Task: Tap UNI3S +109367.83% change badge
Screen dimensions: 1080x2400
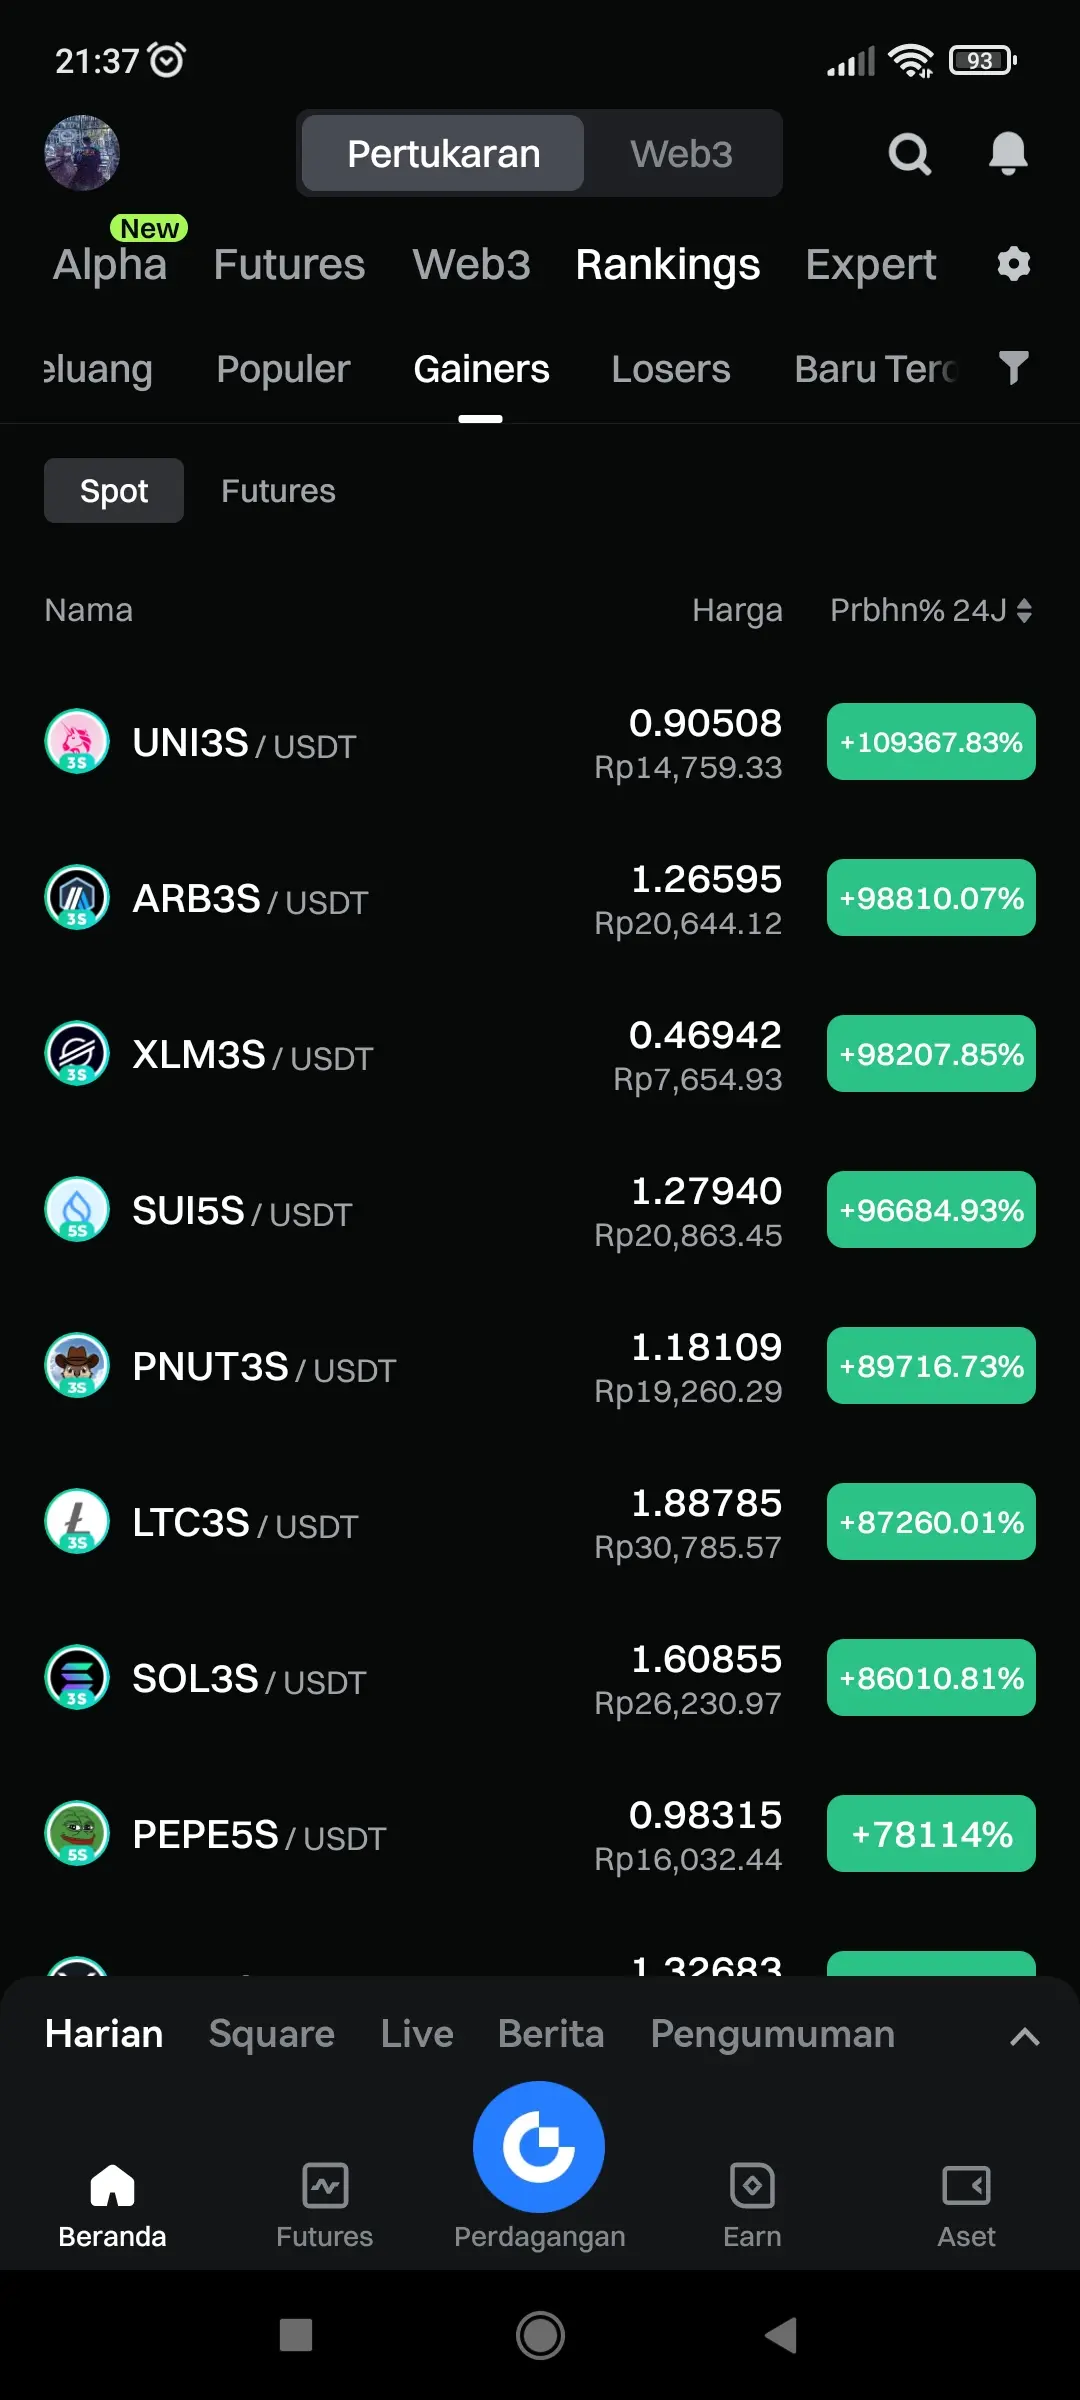Action: tap(931, 742)
